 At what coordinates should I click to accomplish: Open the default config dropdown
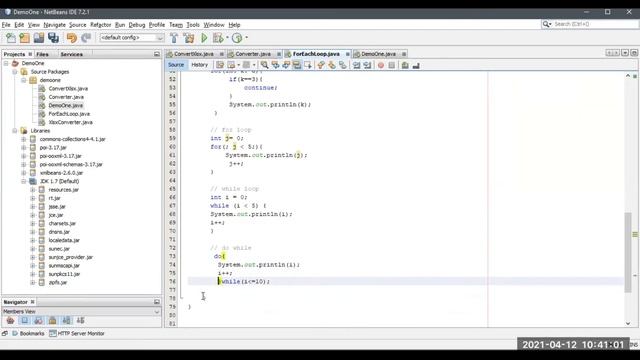click(x=132, y=38)
